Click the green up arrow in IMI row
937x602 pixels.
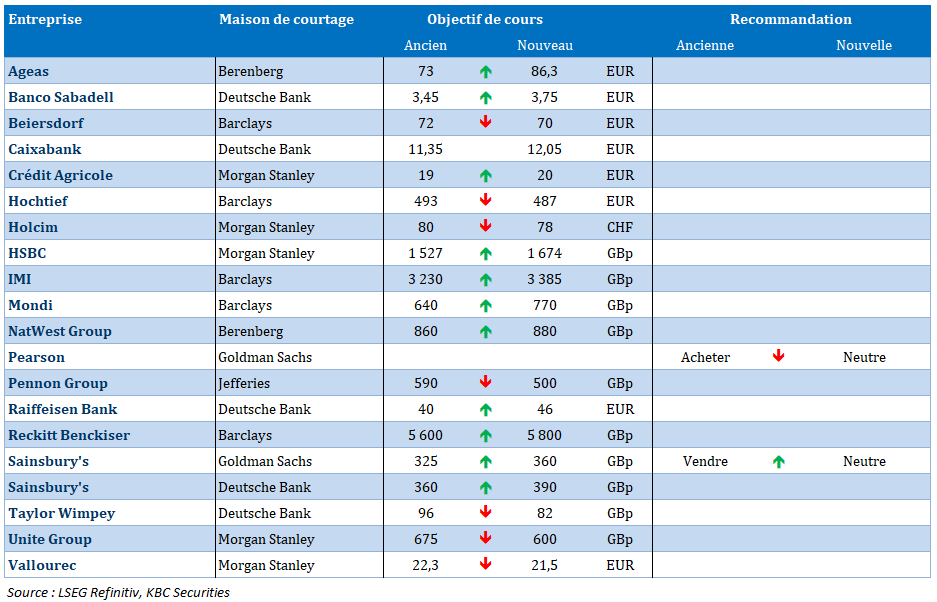point(485,280)
